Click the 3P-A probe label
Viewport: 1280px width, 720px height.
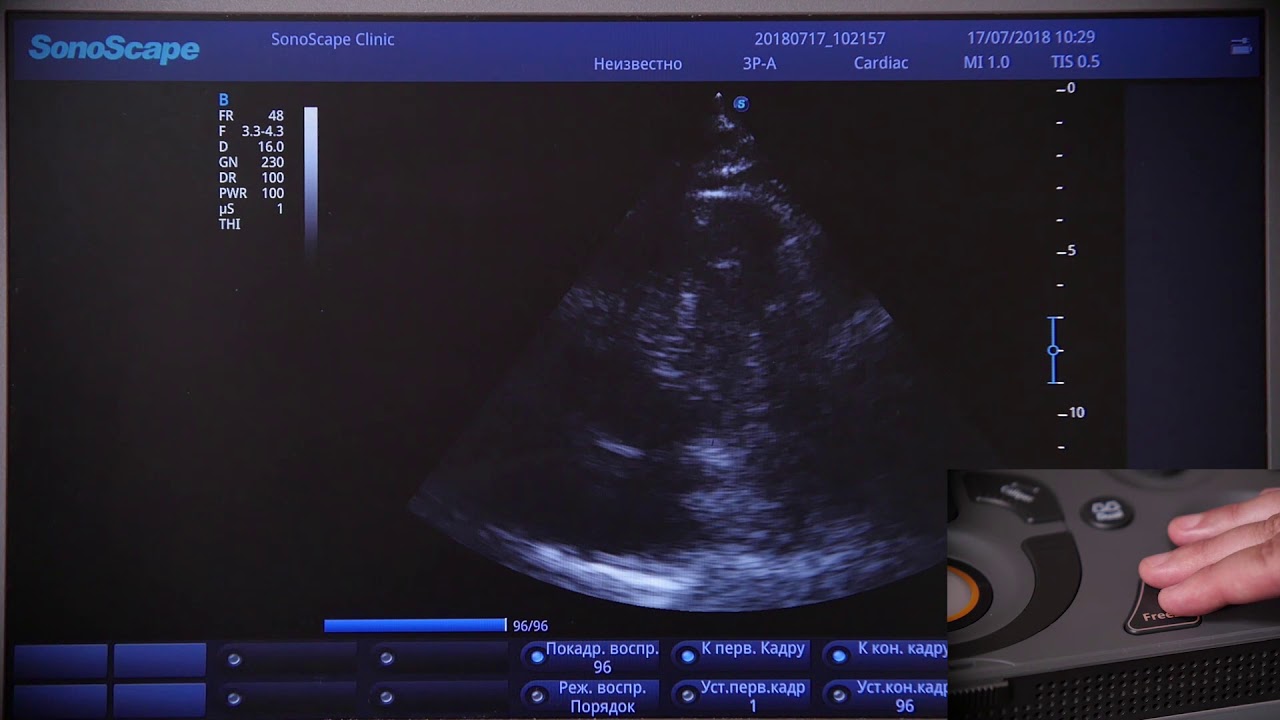[x=760, y=63]
